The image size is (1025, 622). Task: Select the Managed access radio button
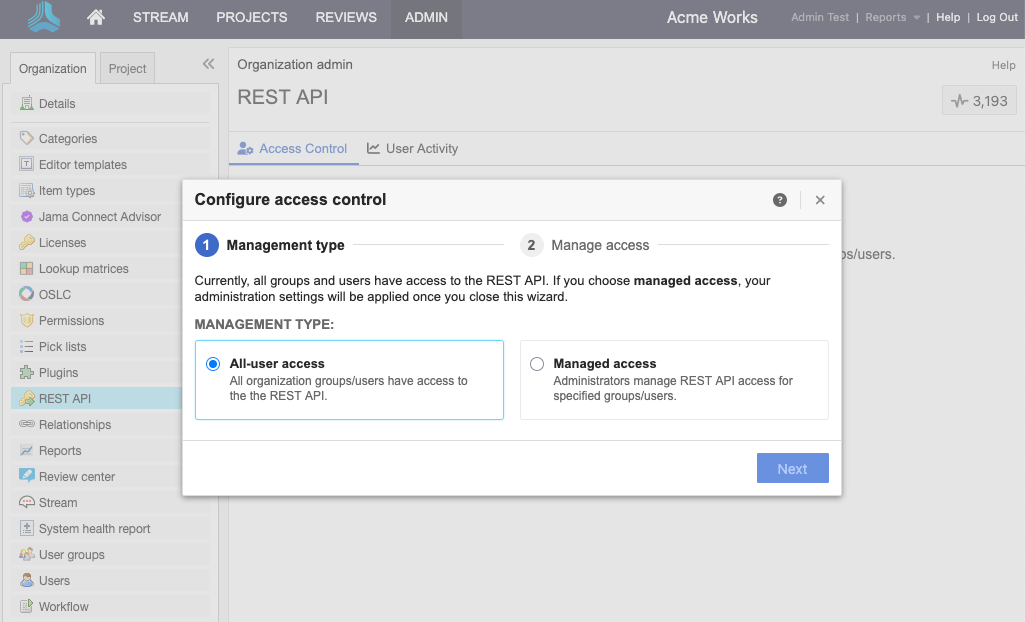click(537, 364)
